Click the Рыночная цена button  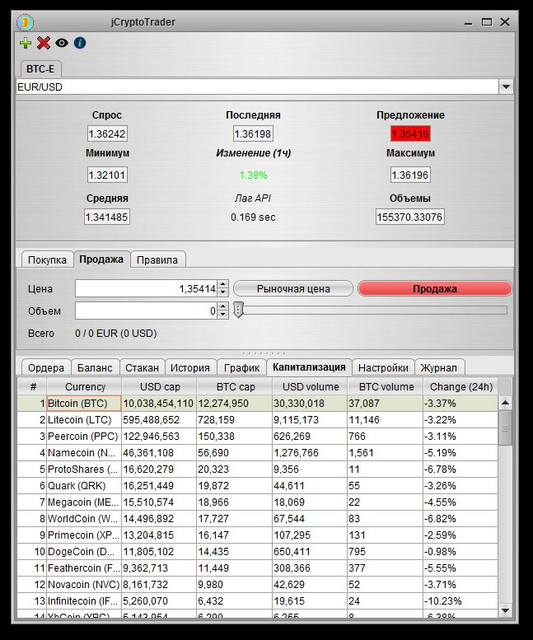293,289
